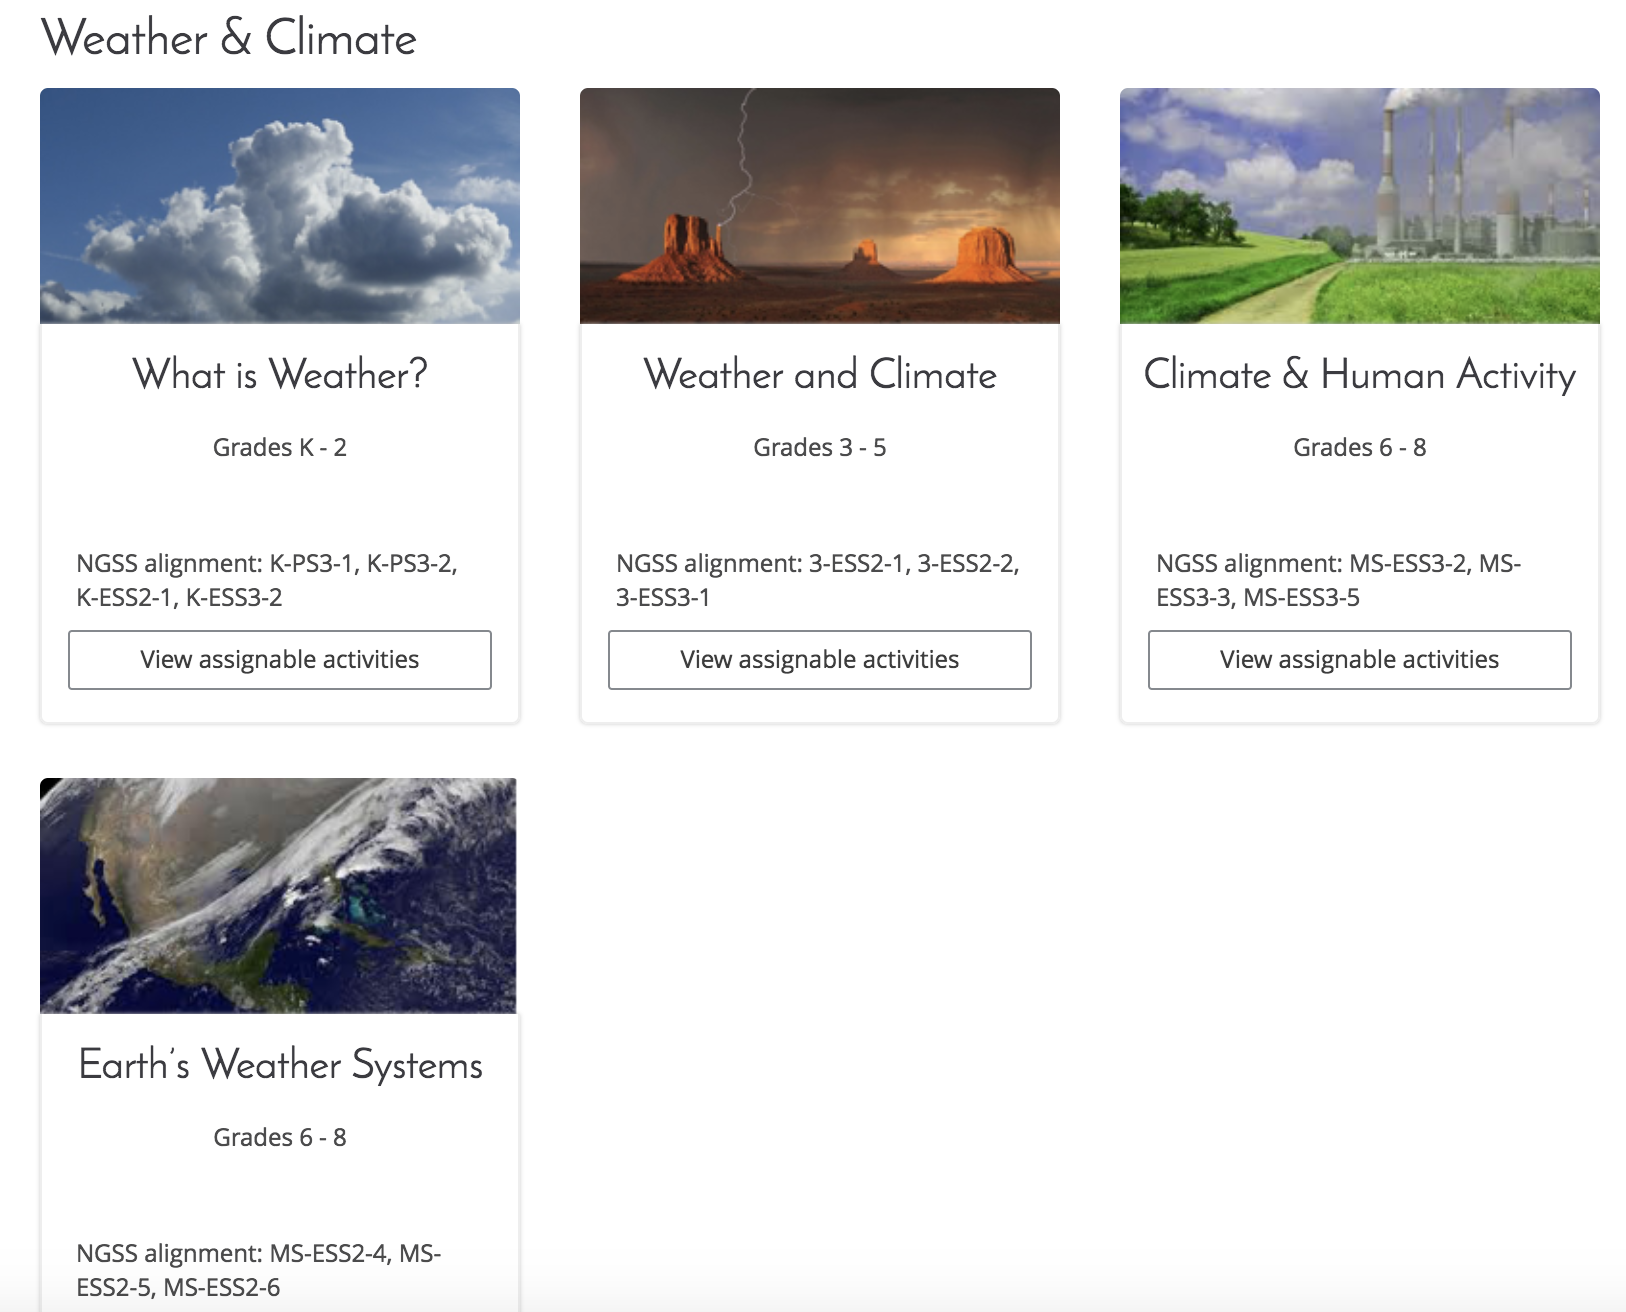Click the What is Weather? title

[x=280, y=375]
